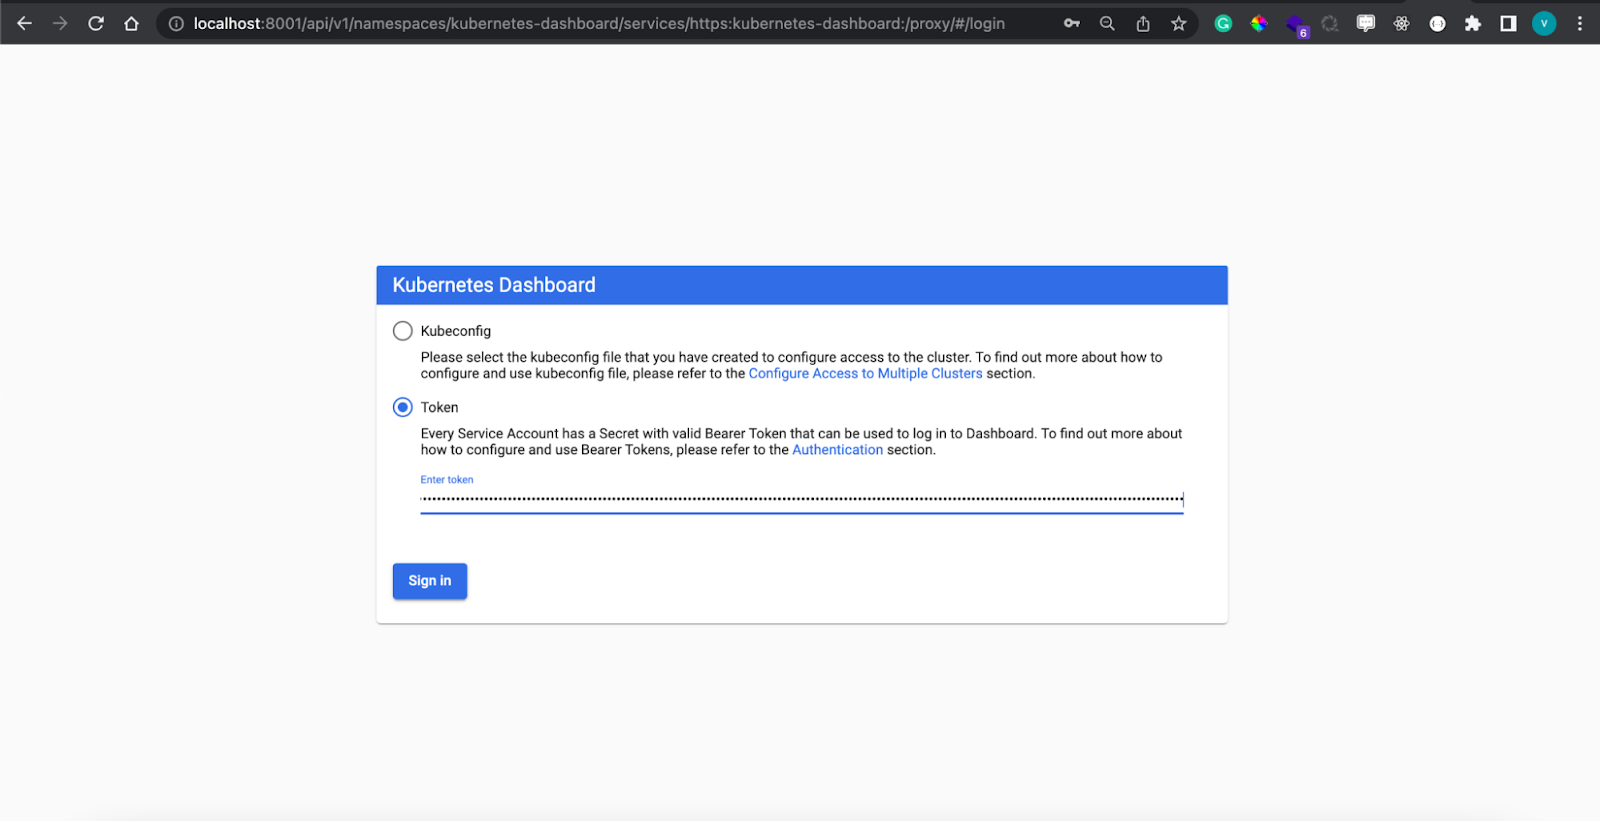Viewport: 1600px width, 821px height.
Task: Open saved passwords key icon
Action: [1072, 23]
